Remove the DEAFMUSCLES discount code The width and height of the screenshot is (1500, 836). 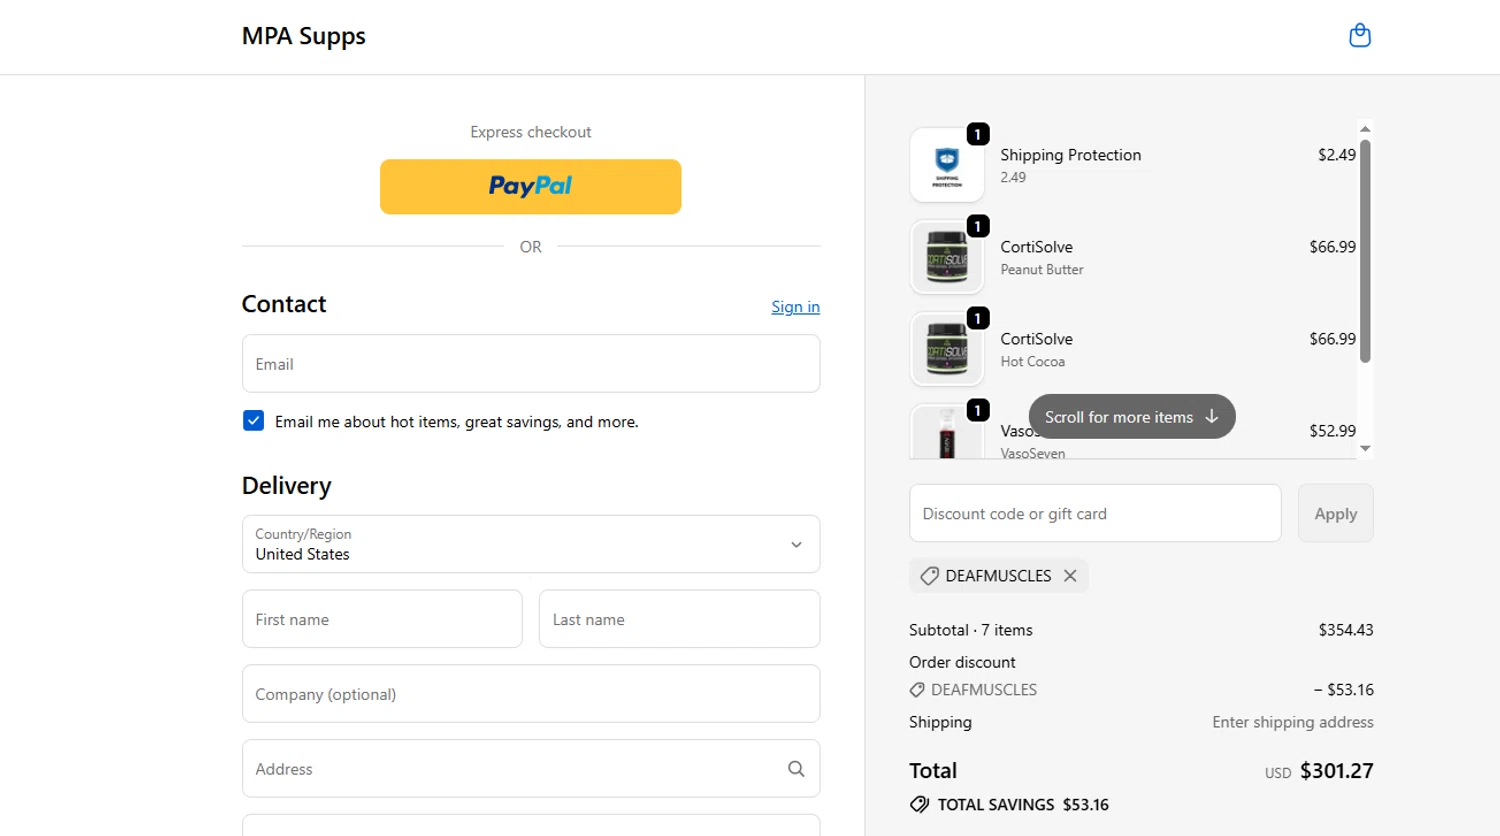[1070, 576]
